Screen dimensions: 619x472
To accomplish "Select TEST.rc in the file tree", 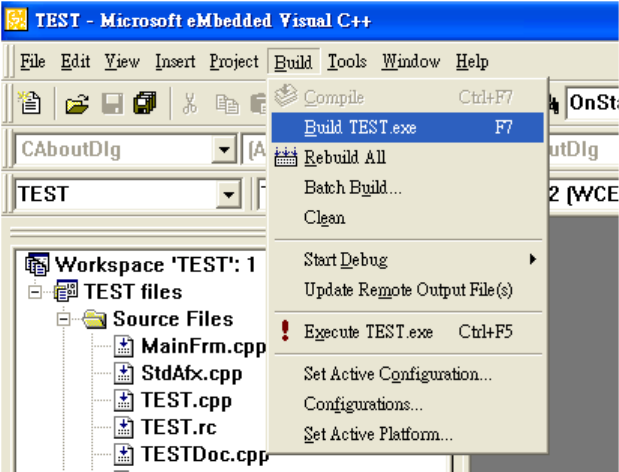I will [x=179, y=427].
